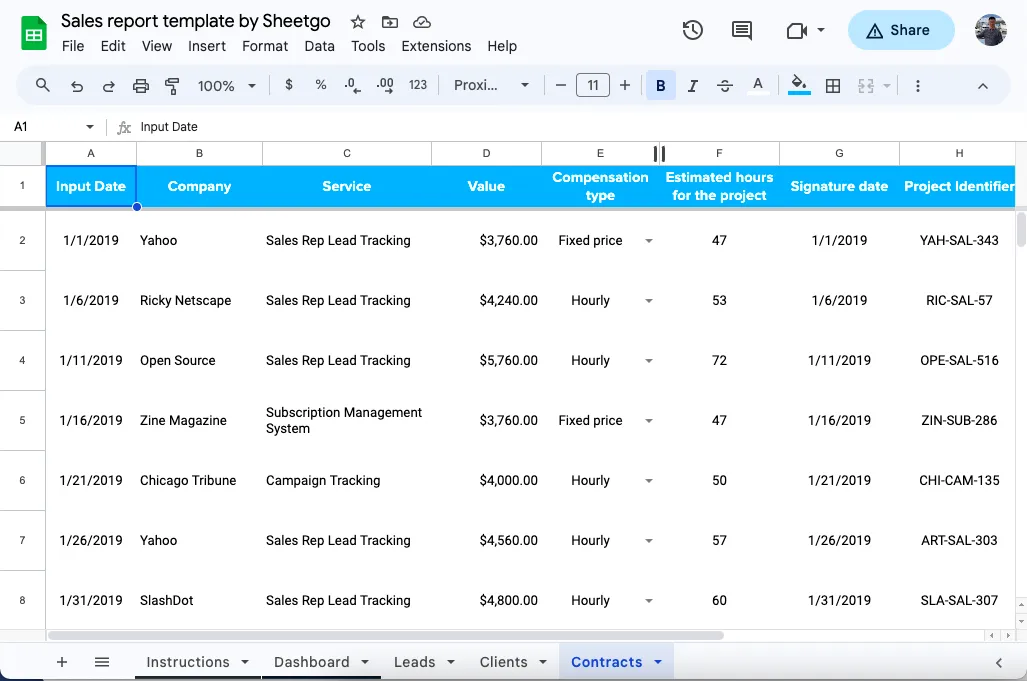This screenshot has width=1027, height=681.
Task: Open more number formats 123
Action: coord(418,85)
